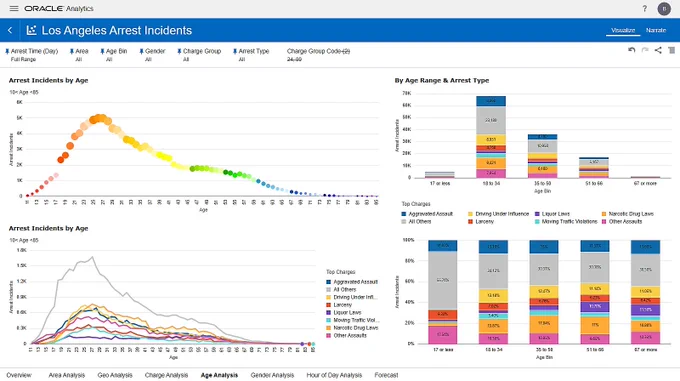Click the 35 to 50 stacked bar
The image size is (680, 381).
[x=542, y=156]
